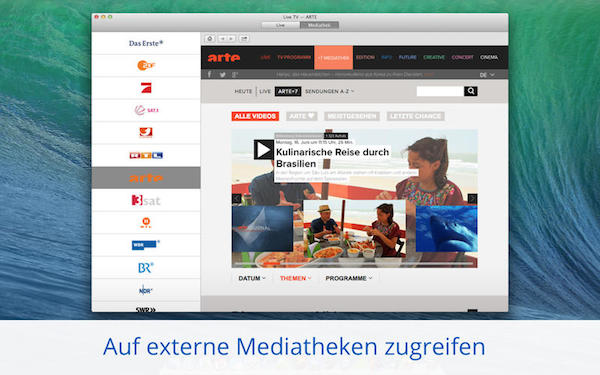Select the ZDF channel logo
600x375 pixels.
[146, 65]
